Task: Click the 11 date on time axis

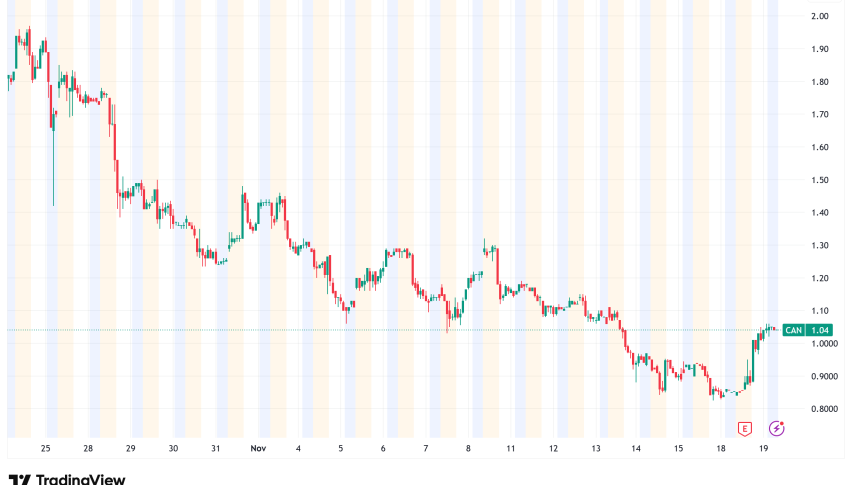Action: coord(510,449)
